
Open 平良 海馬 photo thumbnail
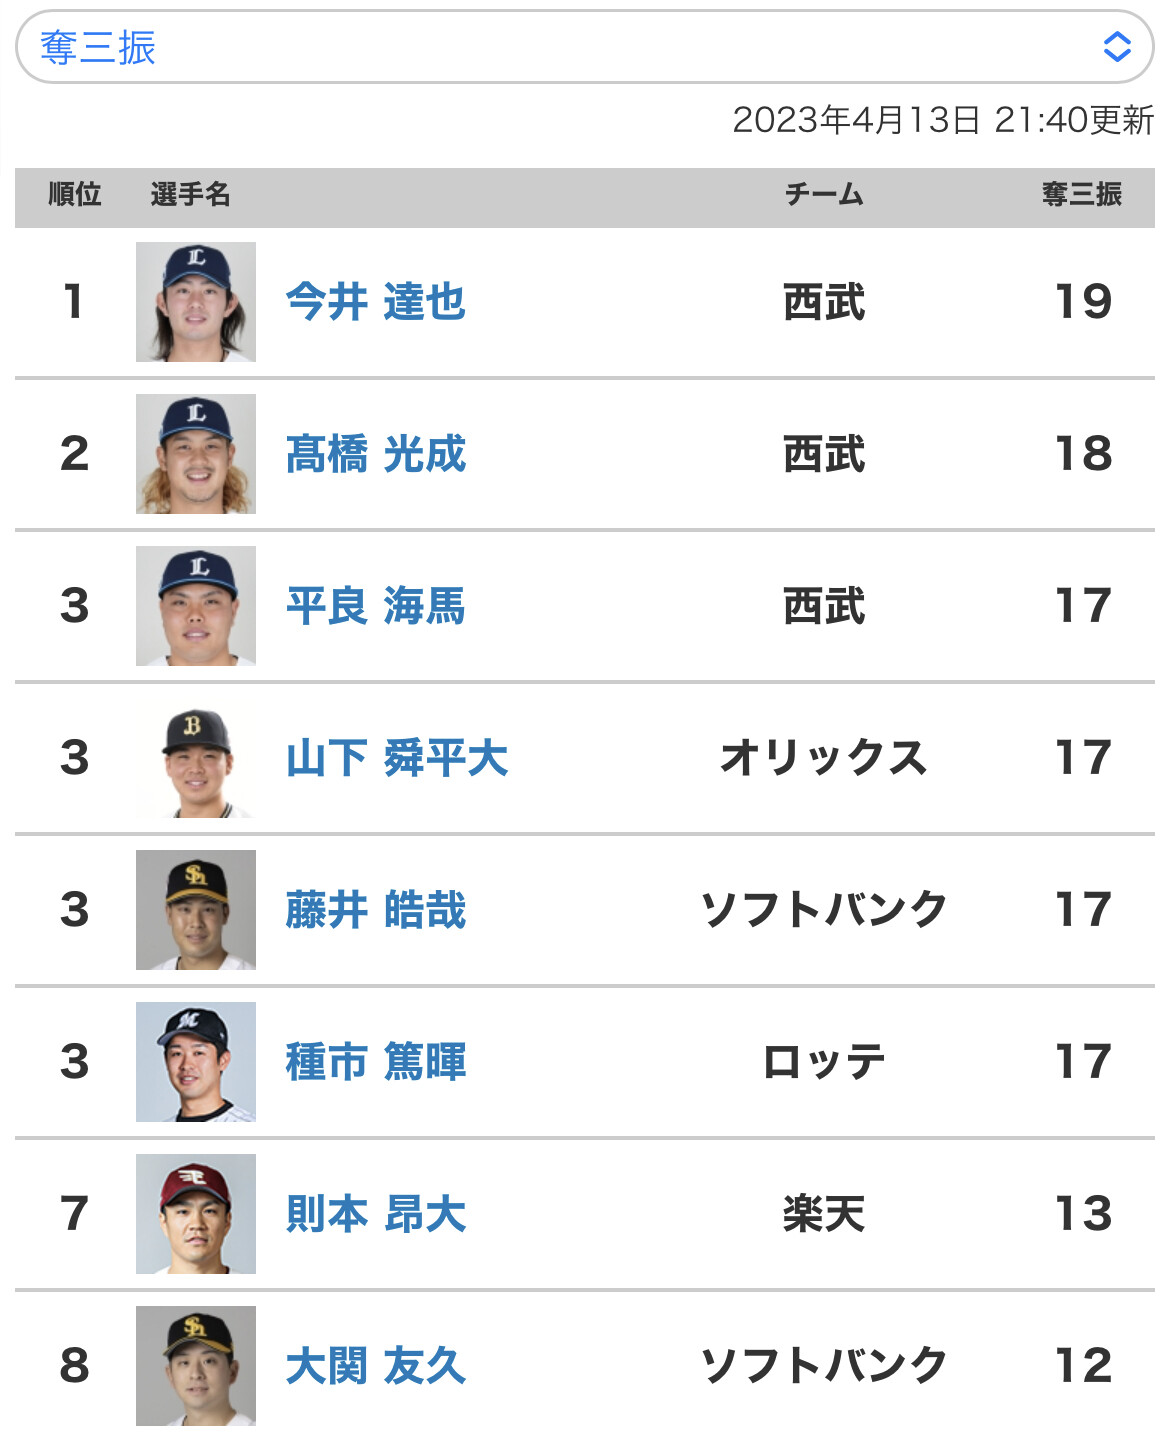coord(196,606)
